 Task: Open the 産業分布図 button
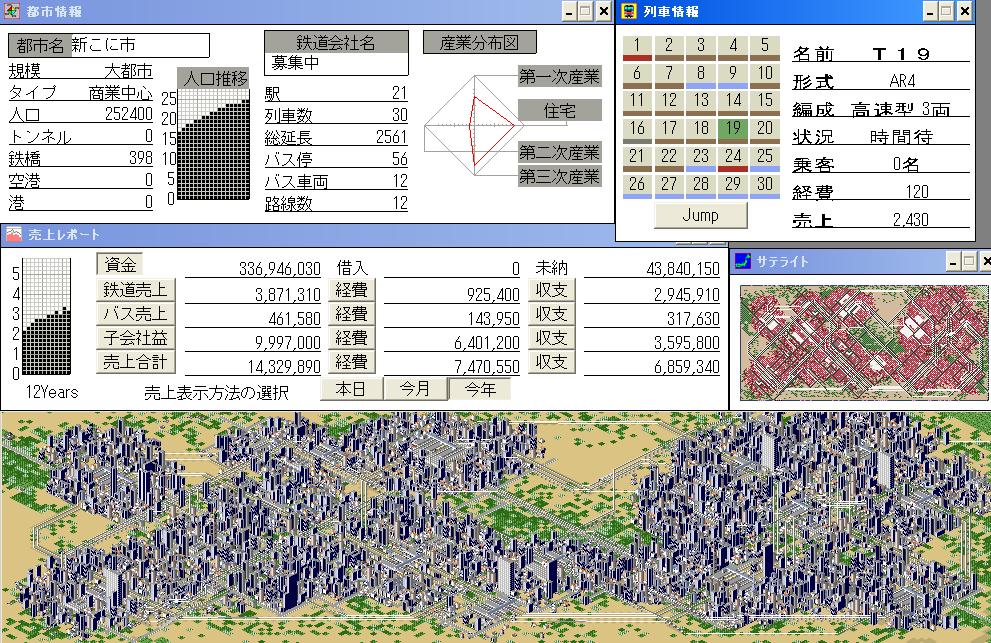pos(479,42)
